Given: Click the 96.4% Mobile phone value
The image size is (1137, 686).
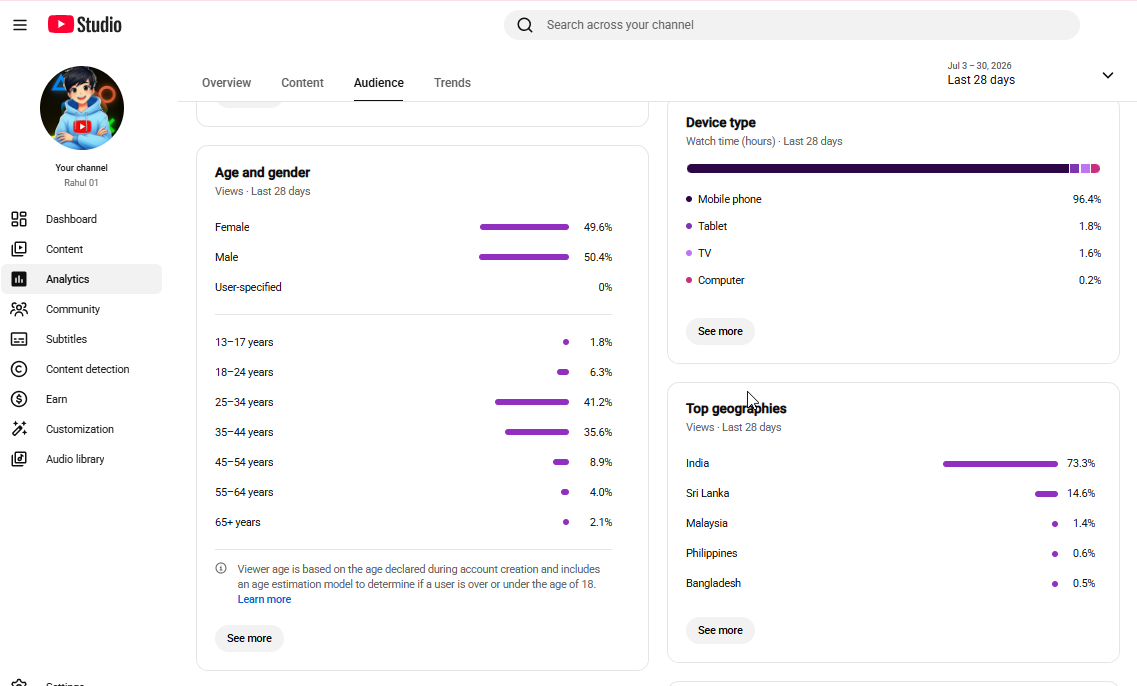Looking at the screenshot, I should coord(1087,199).
